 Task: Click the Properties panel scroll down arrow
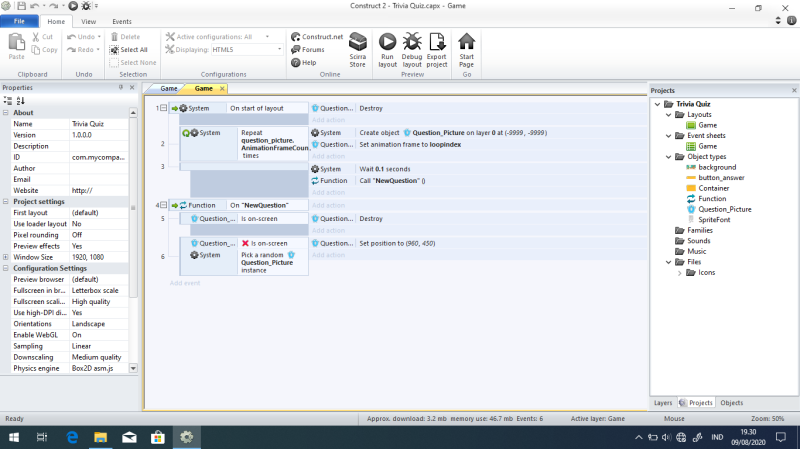tap(133, 368)
